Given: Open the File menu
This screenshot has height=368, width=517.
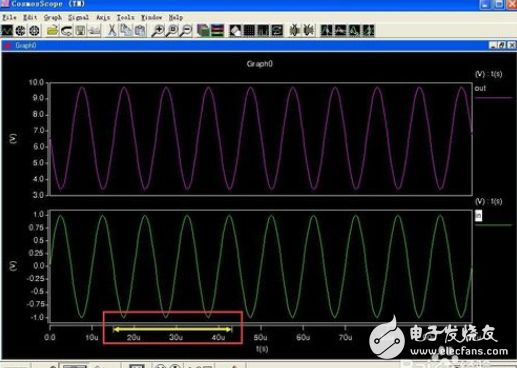Looking at the screenshot, I should (x=9, y=17).
